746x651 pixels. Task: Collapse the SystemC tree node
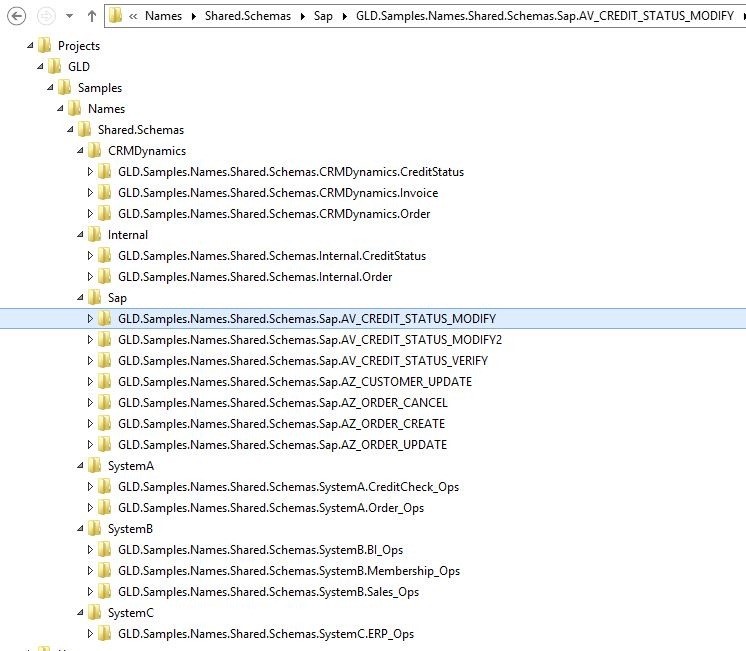(x=80, y=612)
